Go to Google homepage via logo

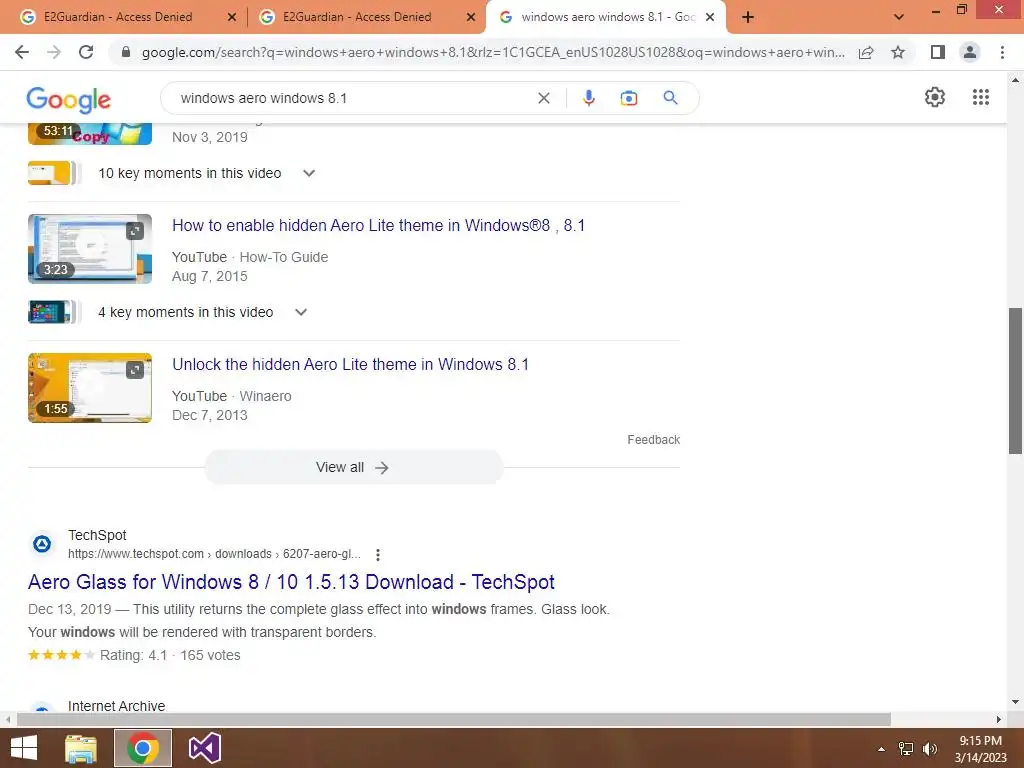69,99
